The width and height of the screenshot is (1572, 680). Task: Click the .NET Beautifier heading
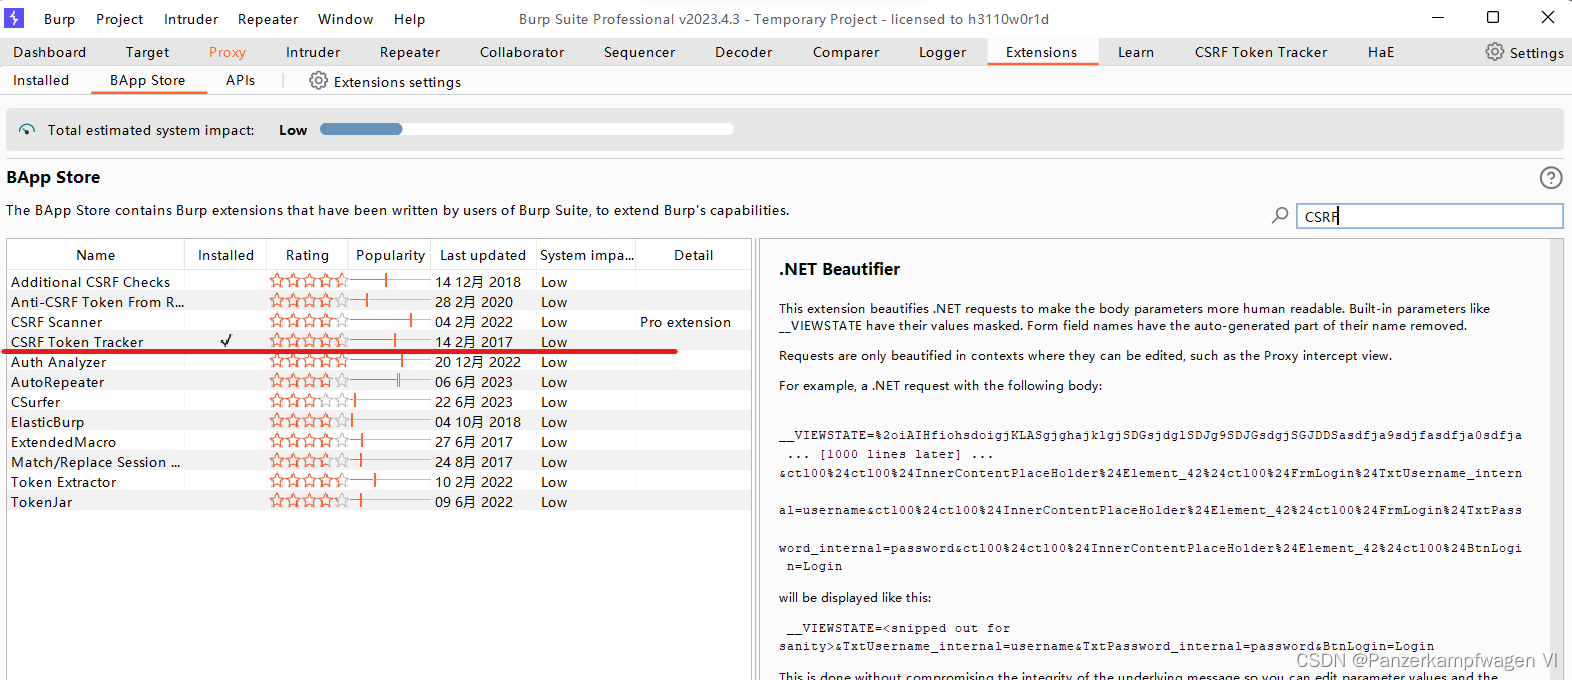(839, 269)
